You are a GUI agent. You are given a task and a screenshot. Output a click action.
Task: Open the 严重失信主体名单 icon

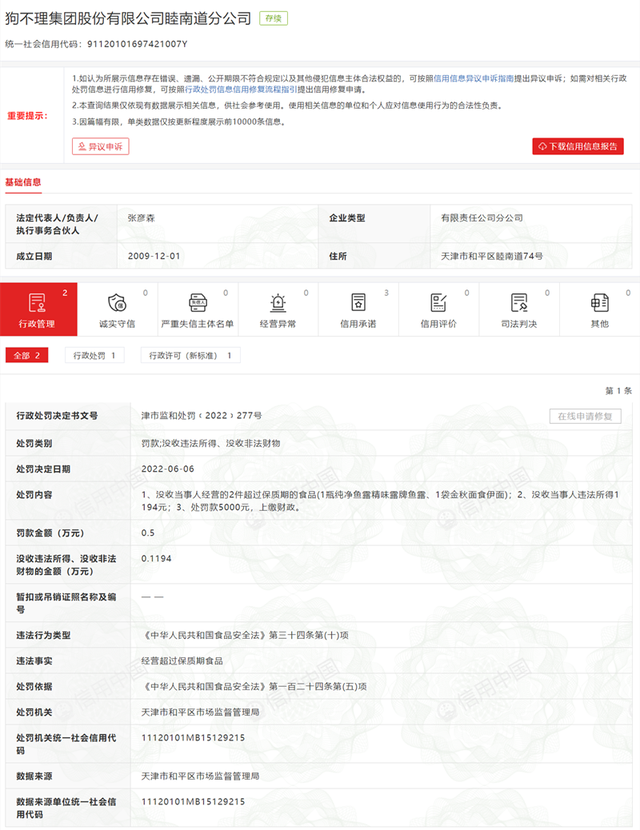click(x=197, y=303)
